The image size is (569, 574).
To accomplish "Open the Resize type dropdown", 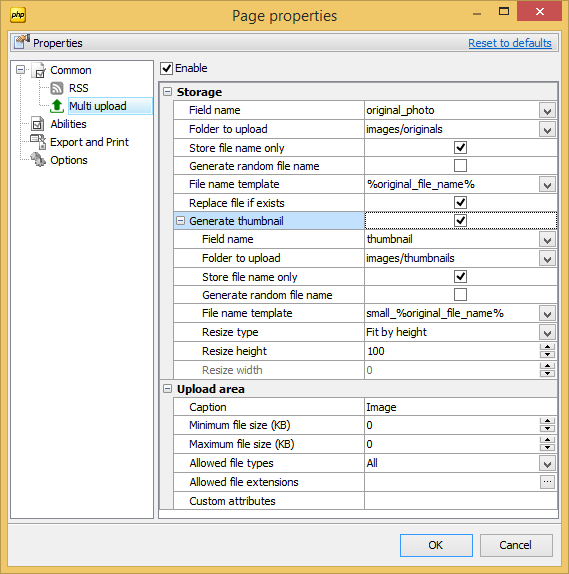I will point(547,332).
